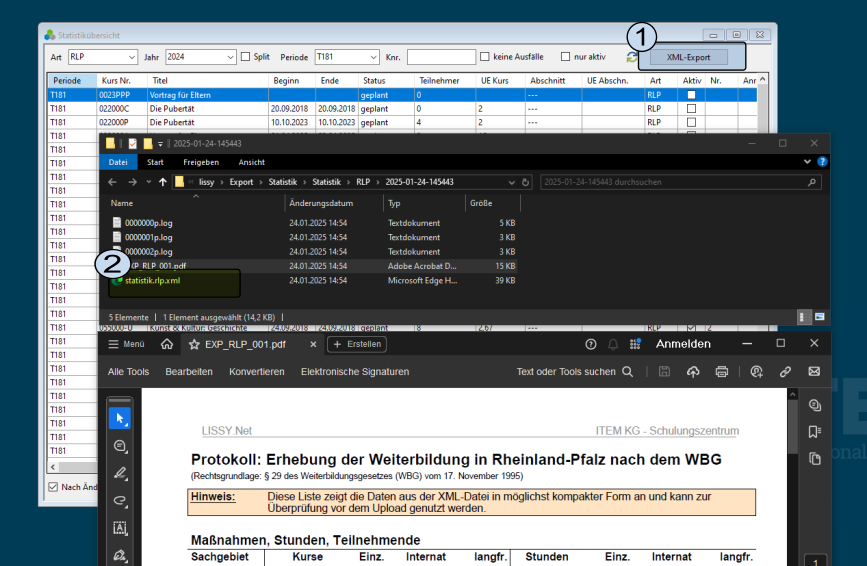Close the EXP_RLP_001.pdf tab
The width and height of the screenshot is (867, 566).
313,344
